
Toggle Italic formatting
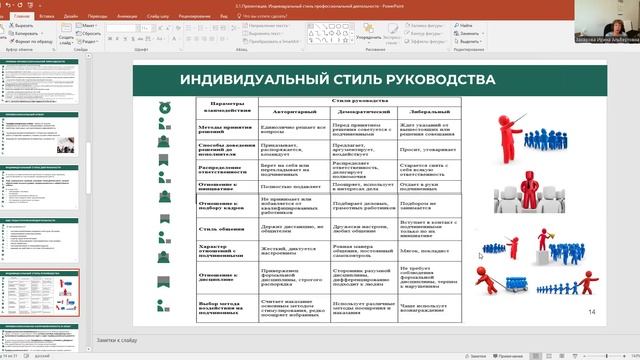click(118, 39)
